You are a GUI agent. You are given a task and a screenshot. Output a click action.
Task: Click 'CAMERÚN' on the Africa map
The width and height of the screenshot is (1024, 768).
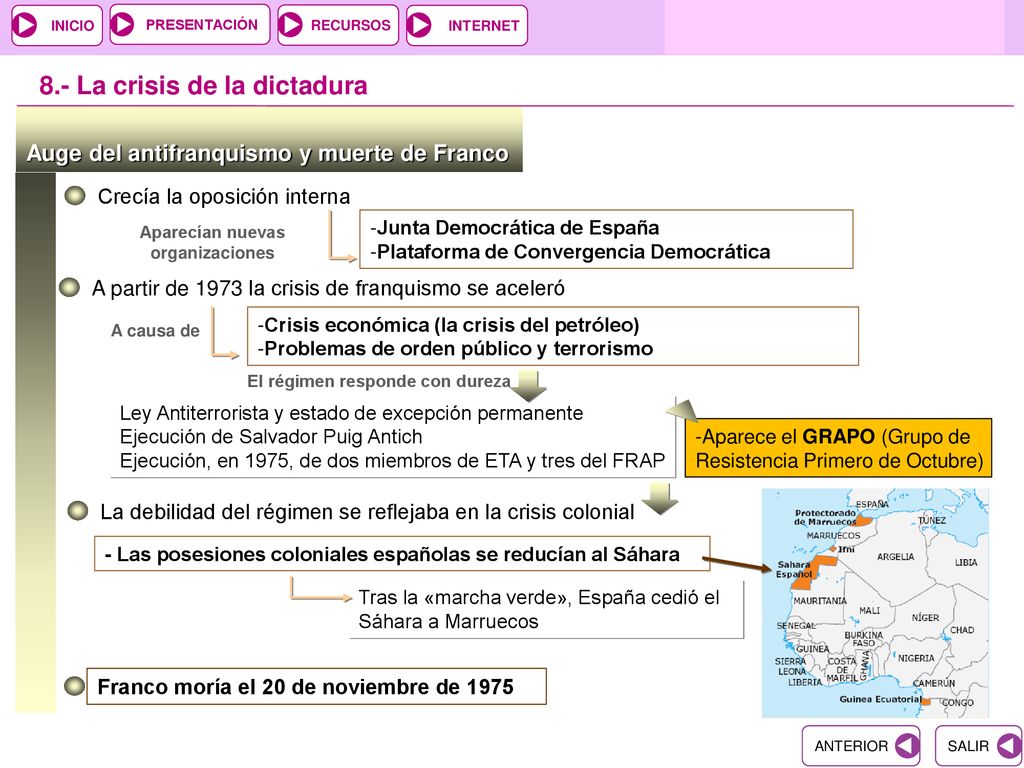(934, 683)
